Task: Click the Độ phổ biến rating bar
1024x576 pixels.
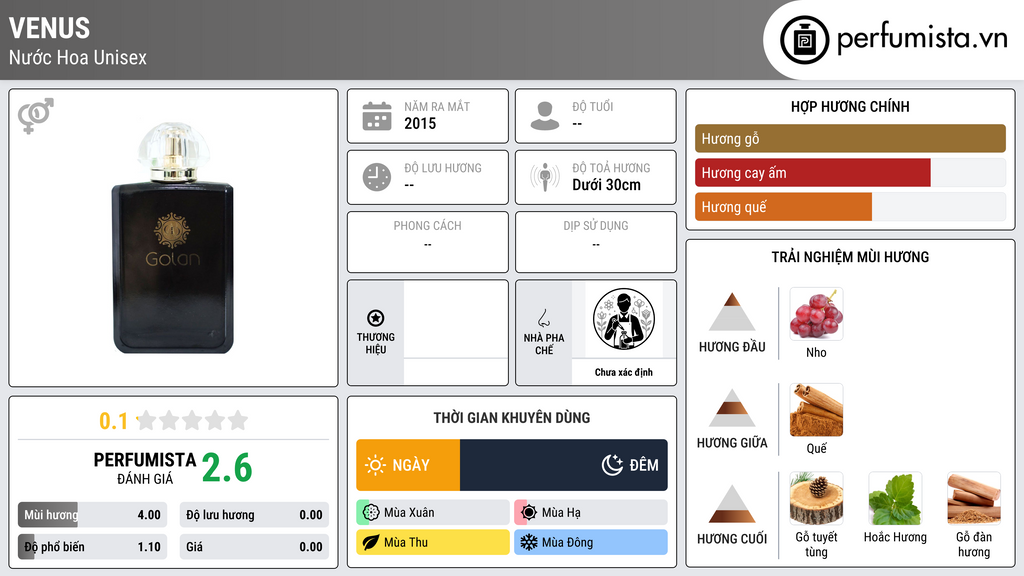Action: point(92,547)
